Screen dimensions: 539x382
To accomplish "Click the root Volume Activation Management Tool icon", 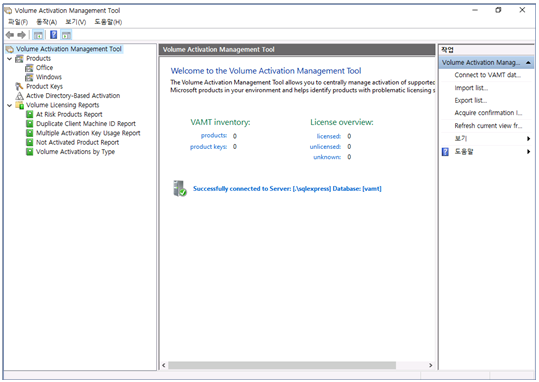I will click(10, 49).
